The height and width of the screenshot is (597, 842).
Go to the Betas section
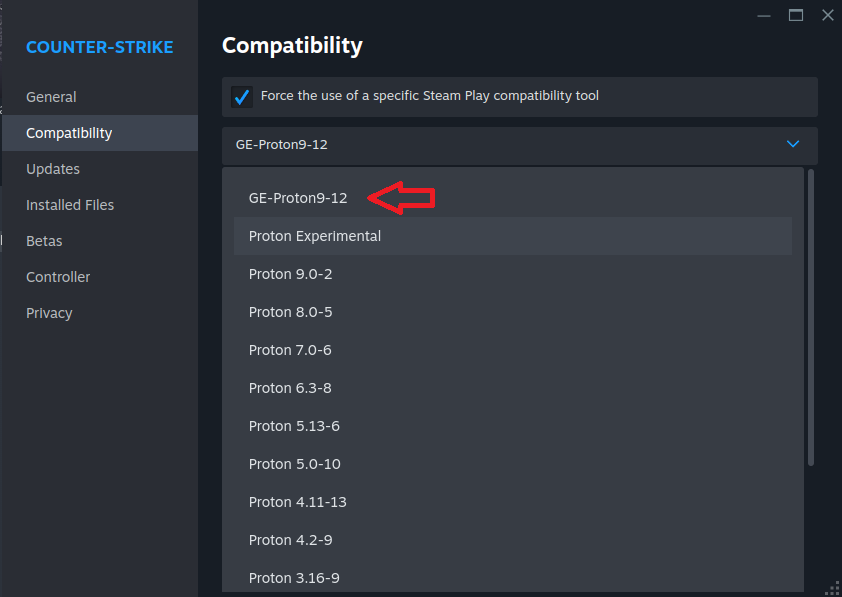click(x=44, y=241)
